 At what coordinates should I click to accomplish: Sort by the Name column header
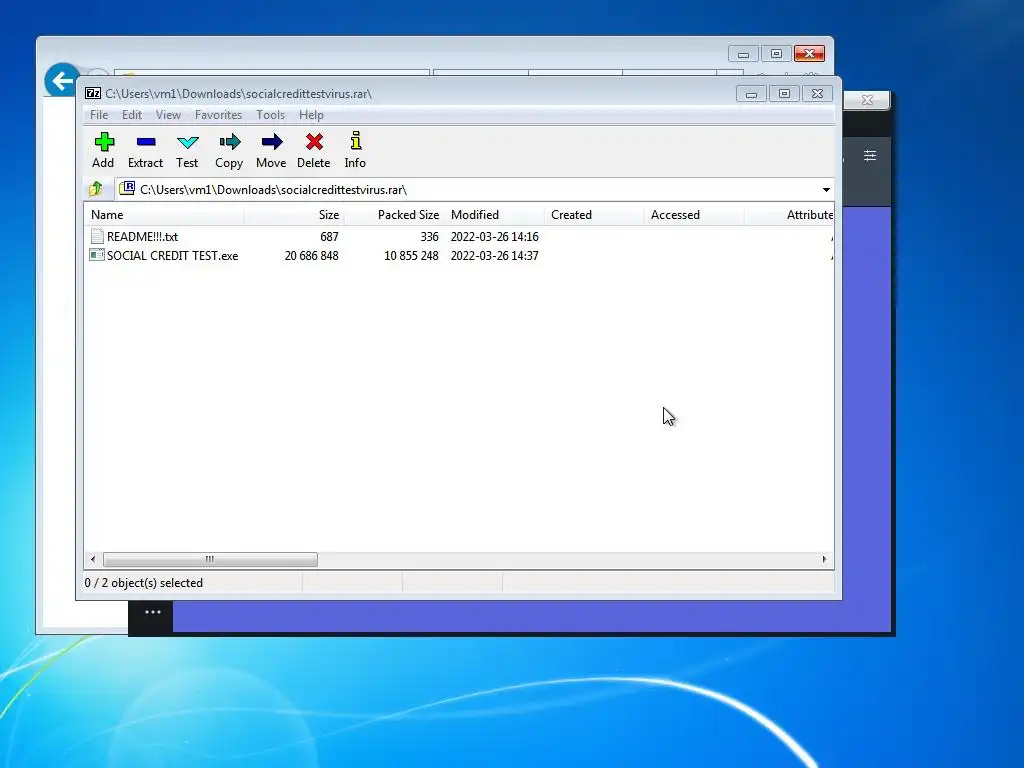point(164,215)
